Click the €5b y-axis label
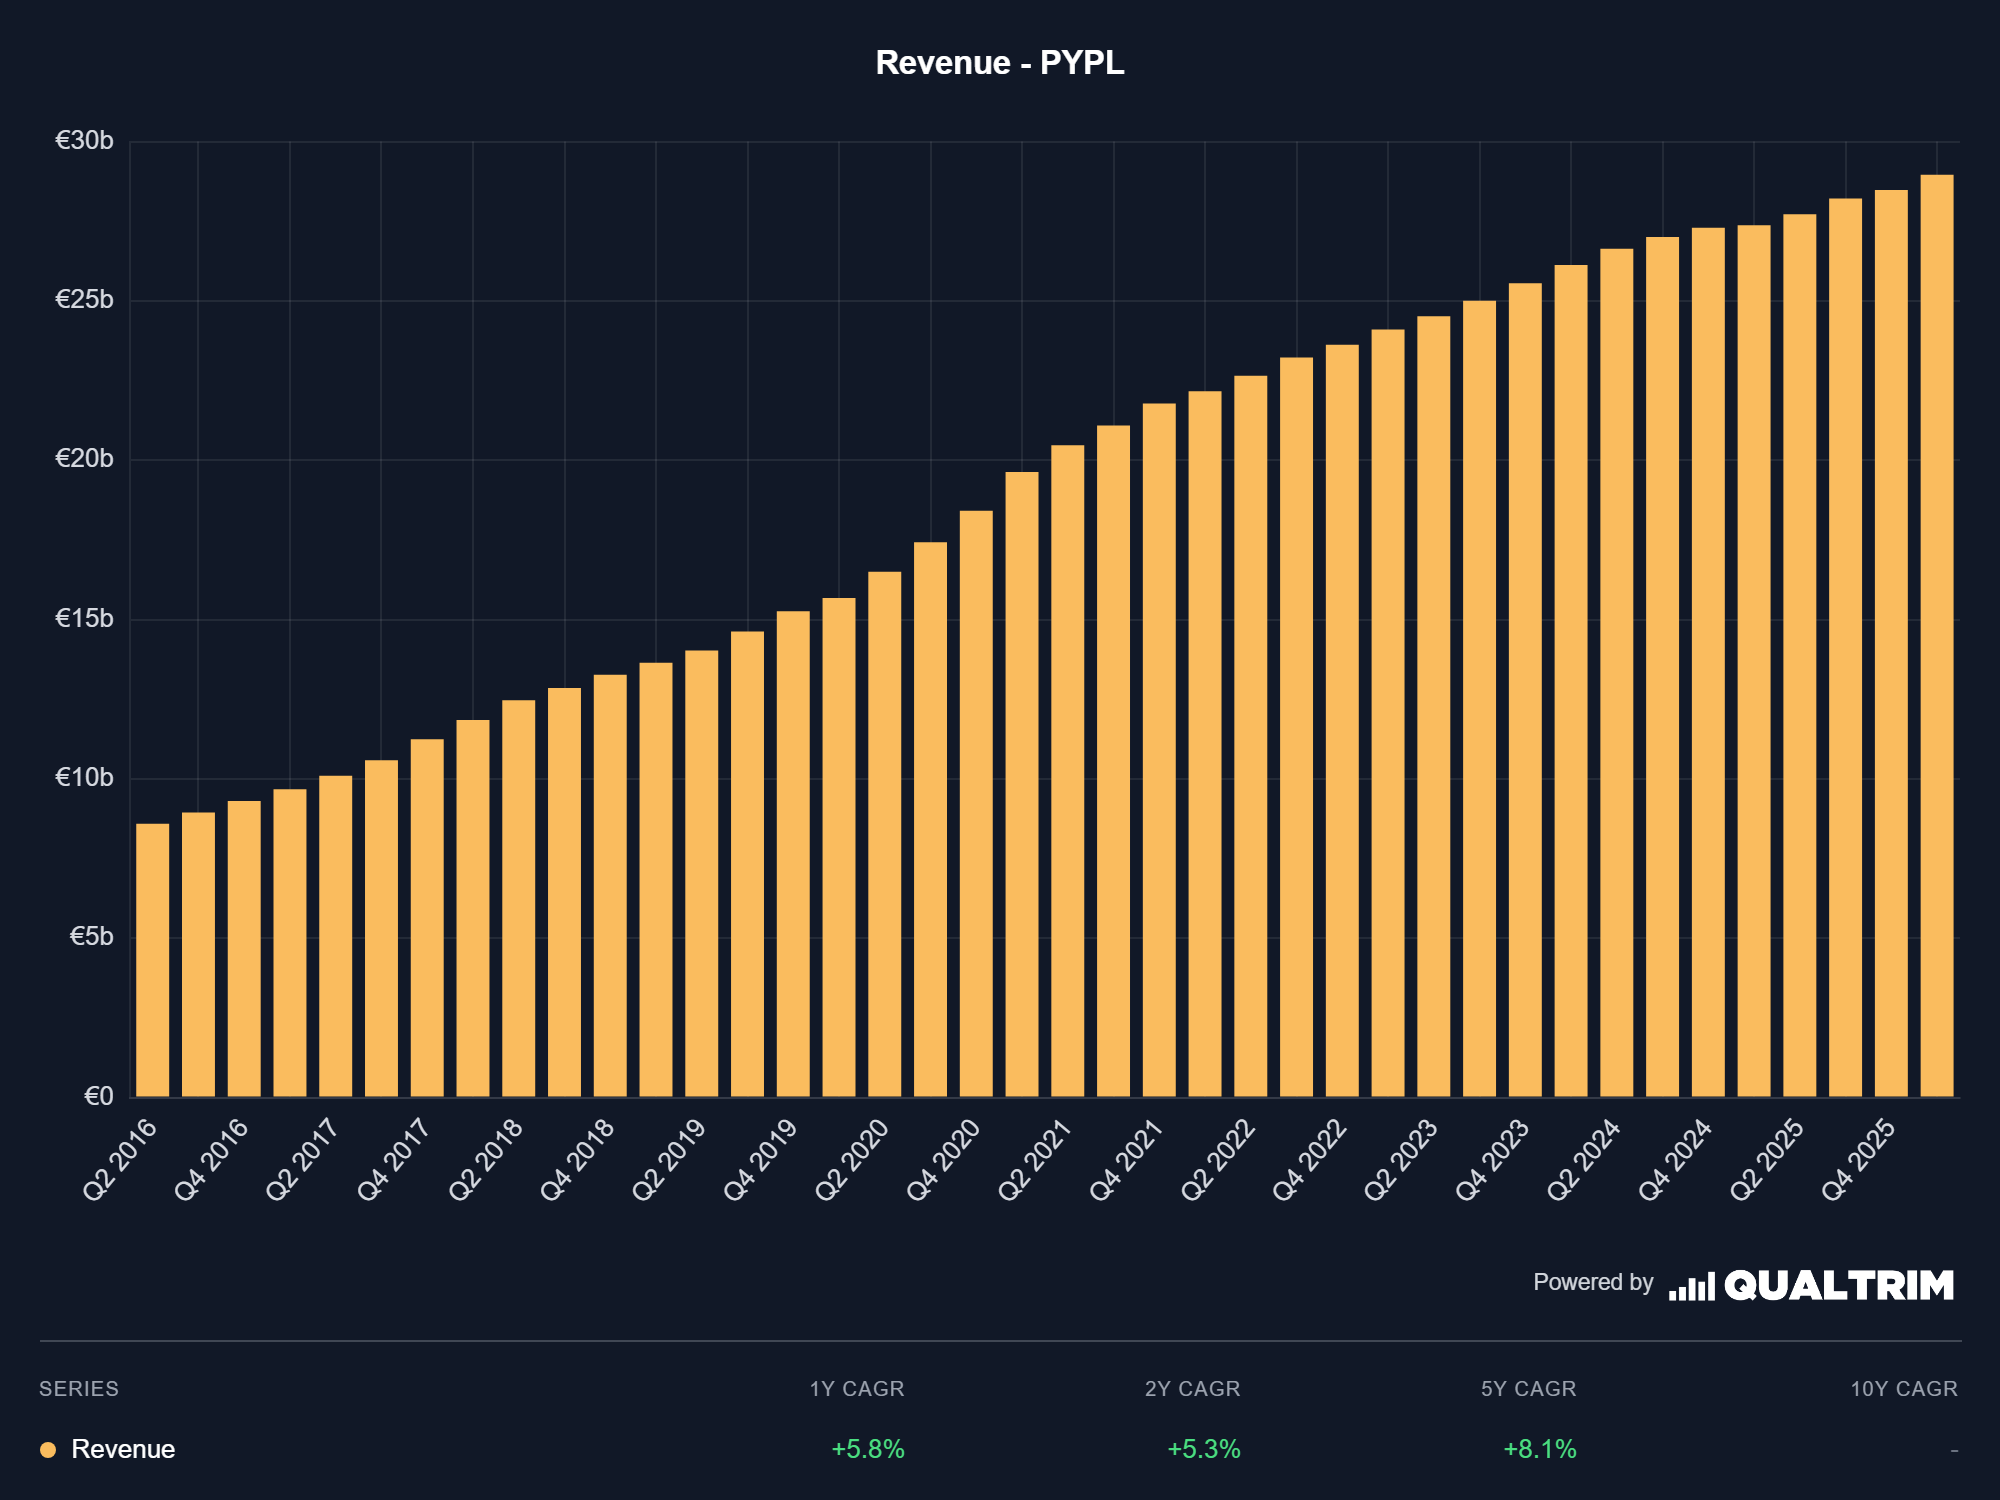This screenshot has height=1500, width=2000. tap(91, 937)
